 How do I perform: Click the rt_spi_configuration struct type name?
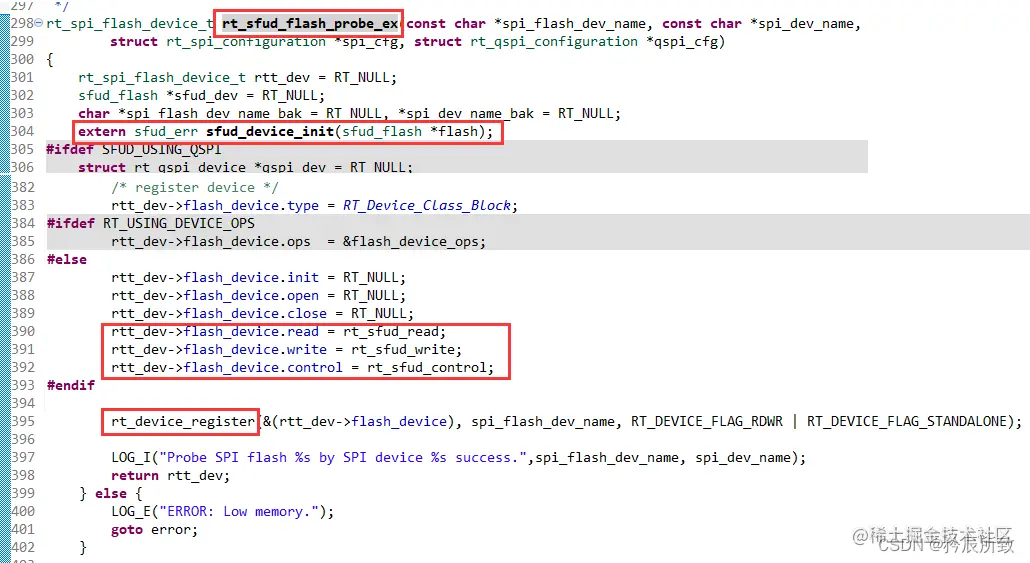[x=246, y=42]
